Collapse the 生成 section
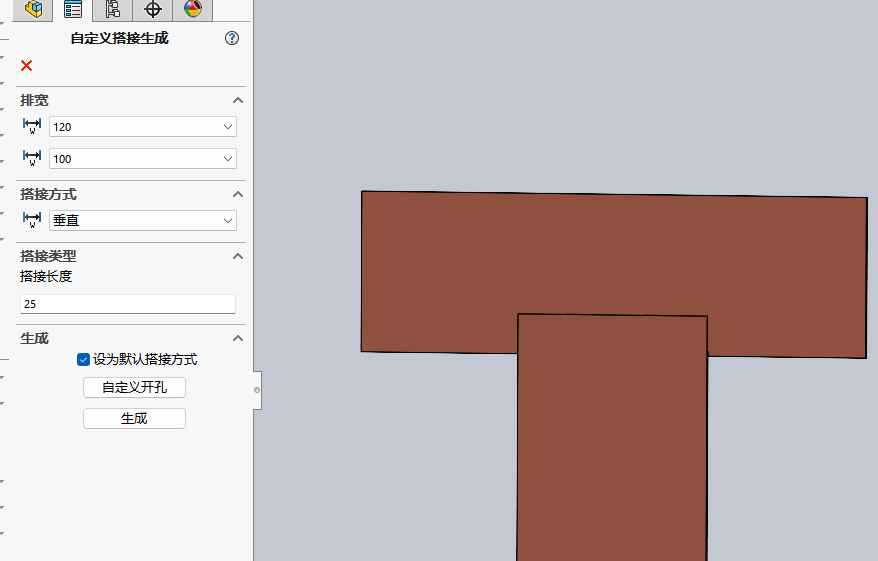The width and height of the screenshot is (878, 561). [238, 338]
